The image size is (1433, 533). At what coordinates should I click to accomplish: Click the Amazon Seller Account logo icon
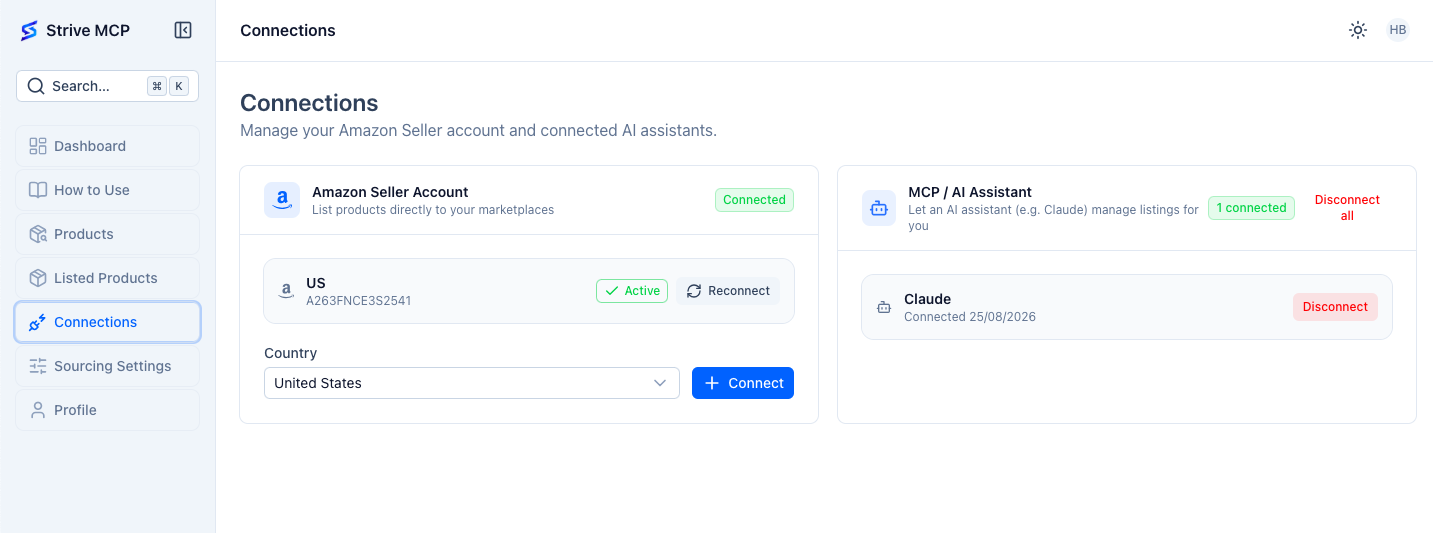282,200
